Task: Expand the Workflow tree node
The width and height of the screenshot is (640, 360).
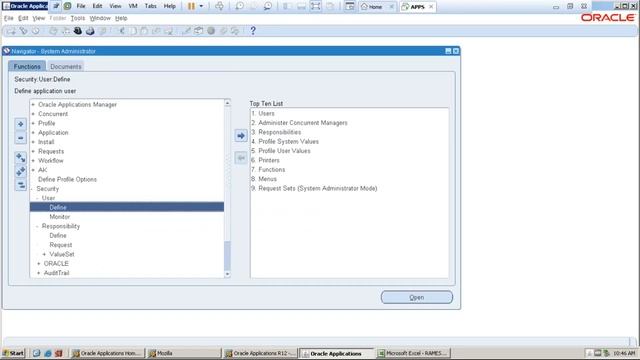Action: pyautogui.click(x=33, y=161)
